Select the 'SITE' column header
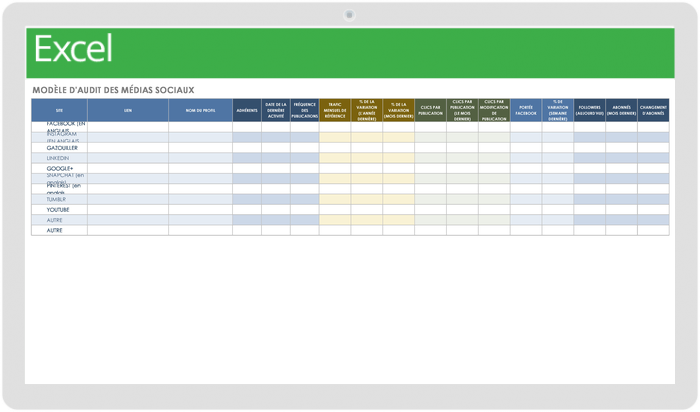 [59, 110]
